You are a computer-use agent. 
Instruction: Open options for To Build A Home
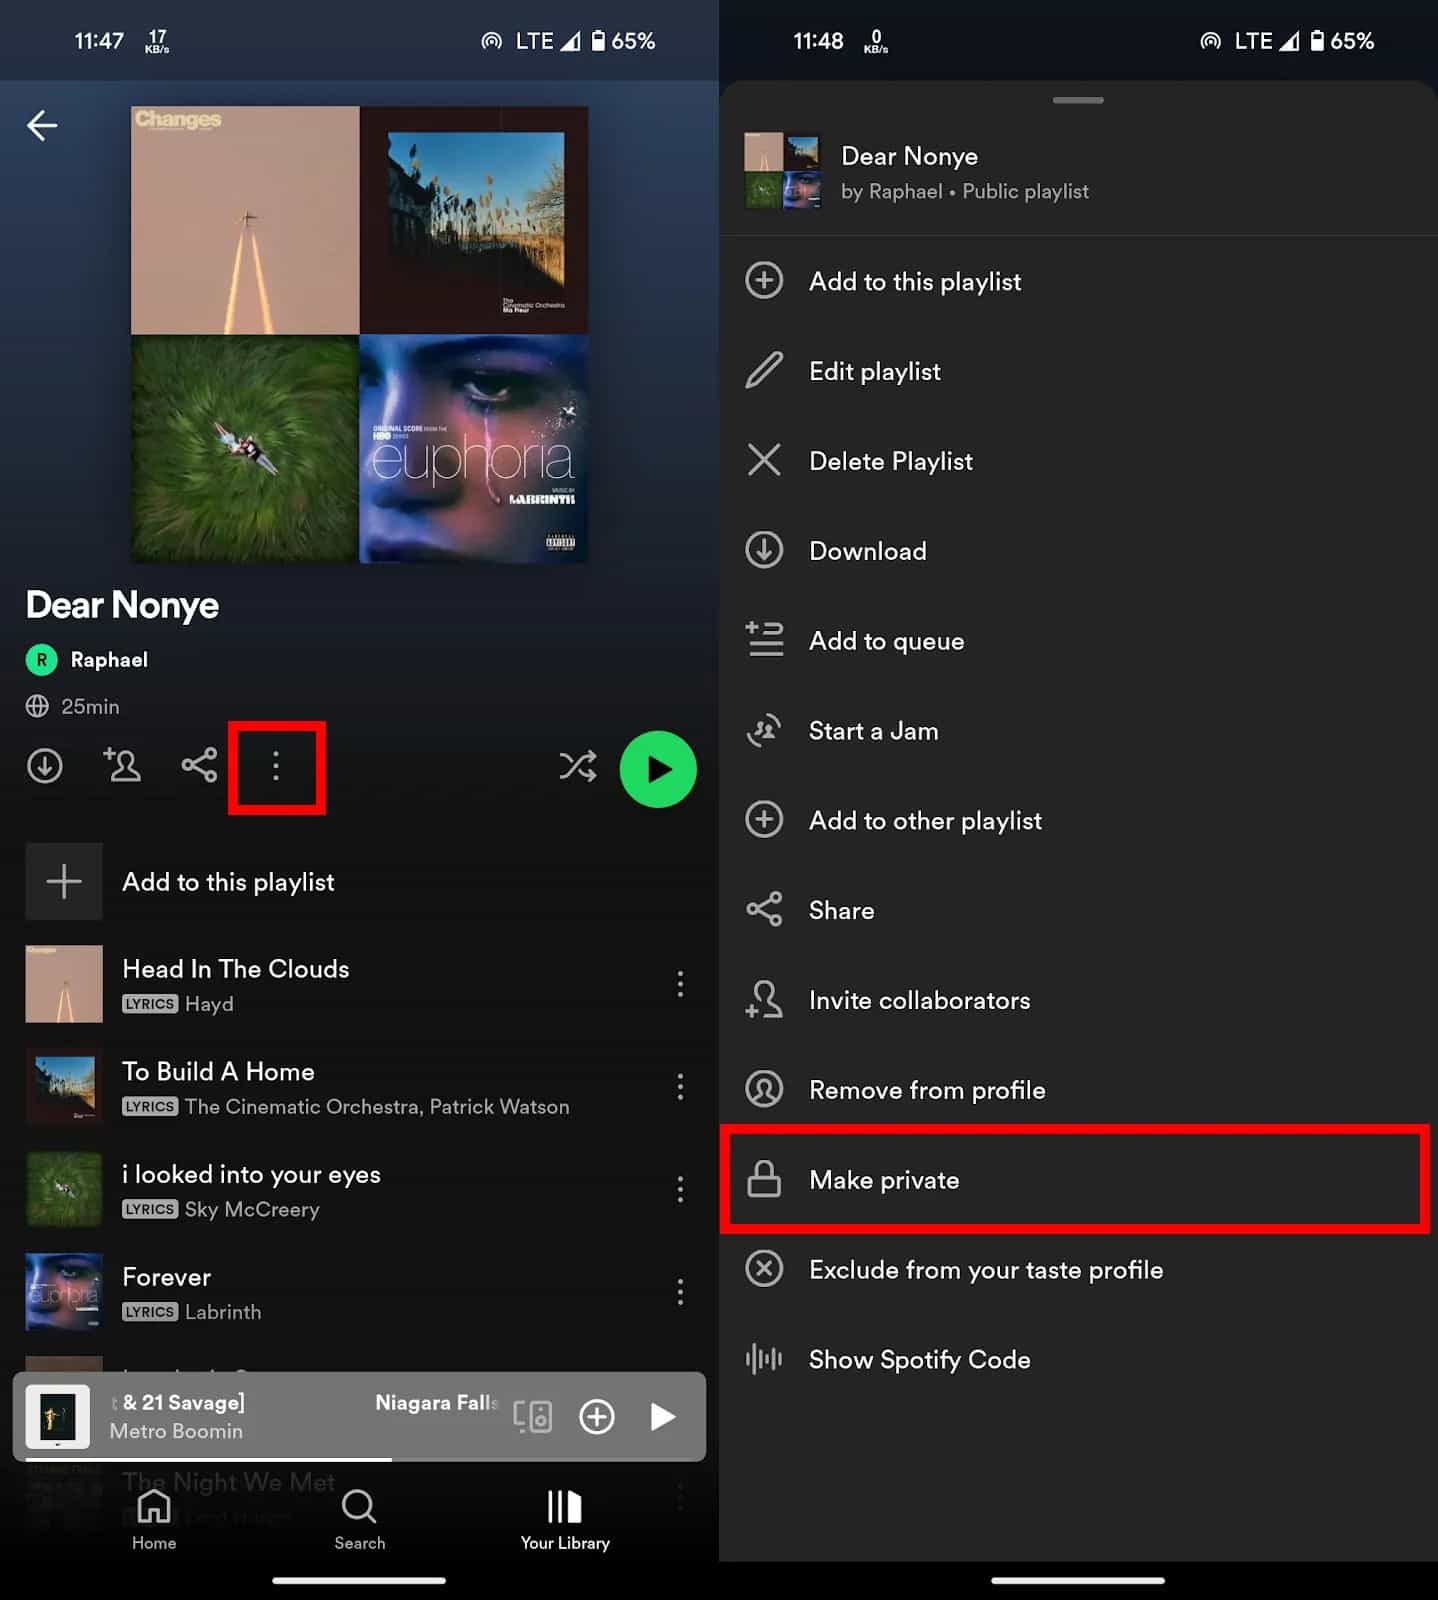[680, 1087]
